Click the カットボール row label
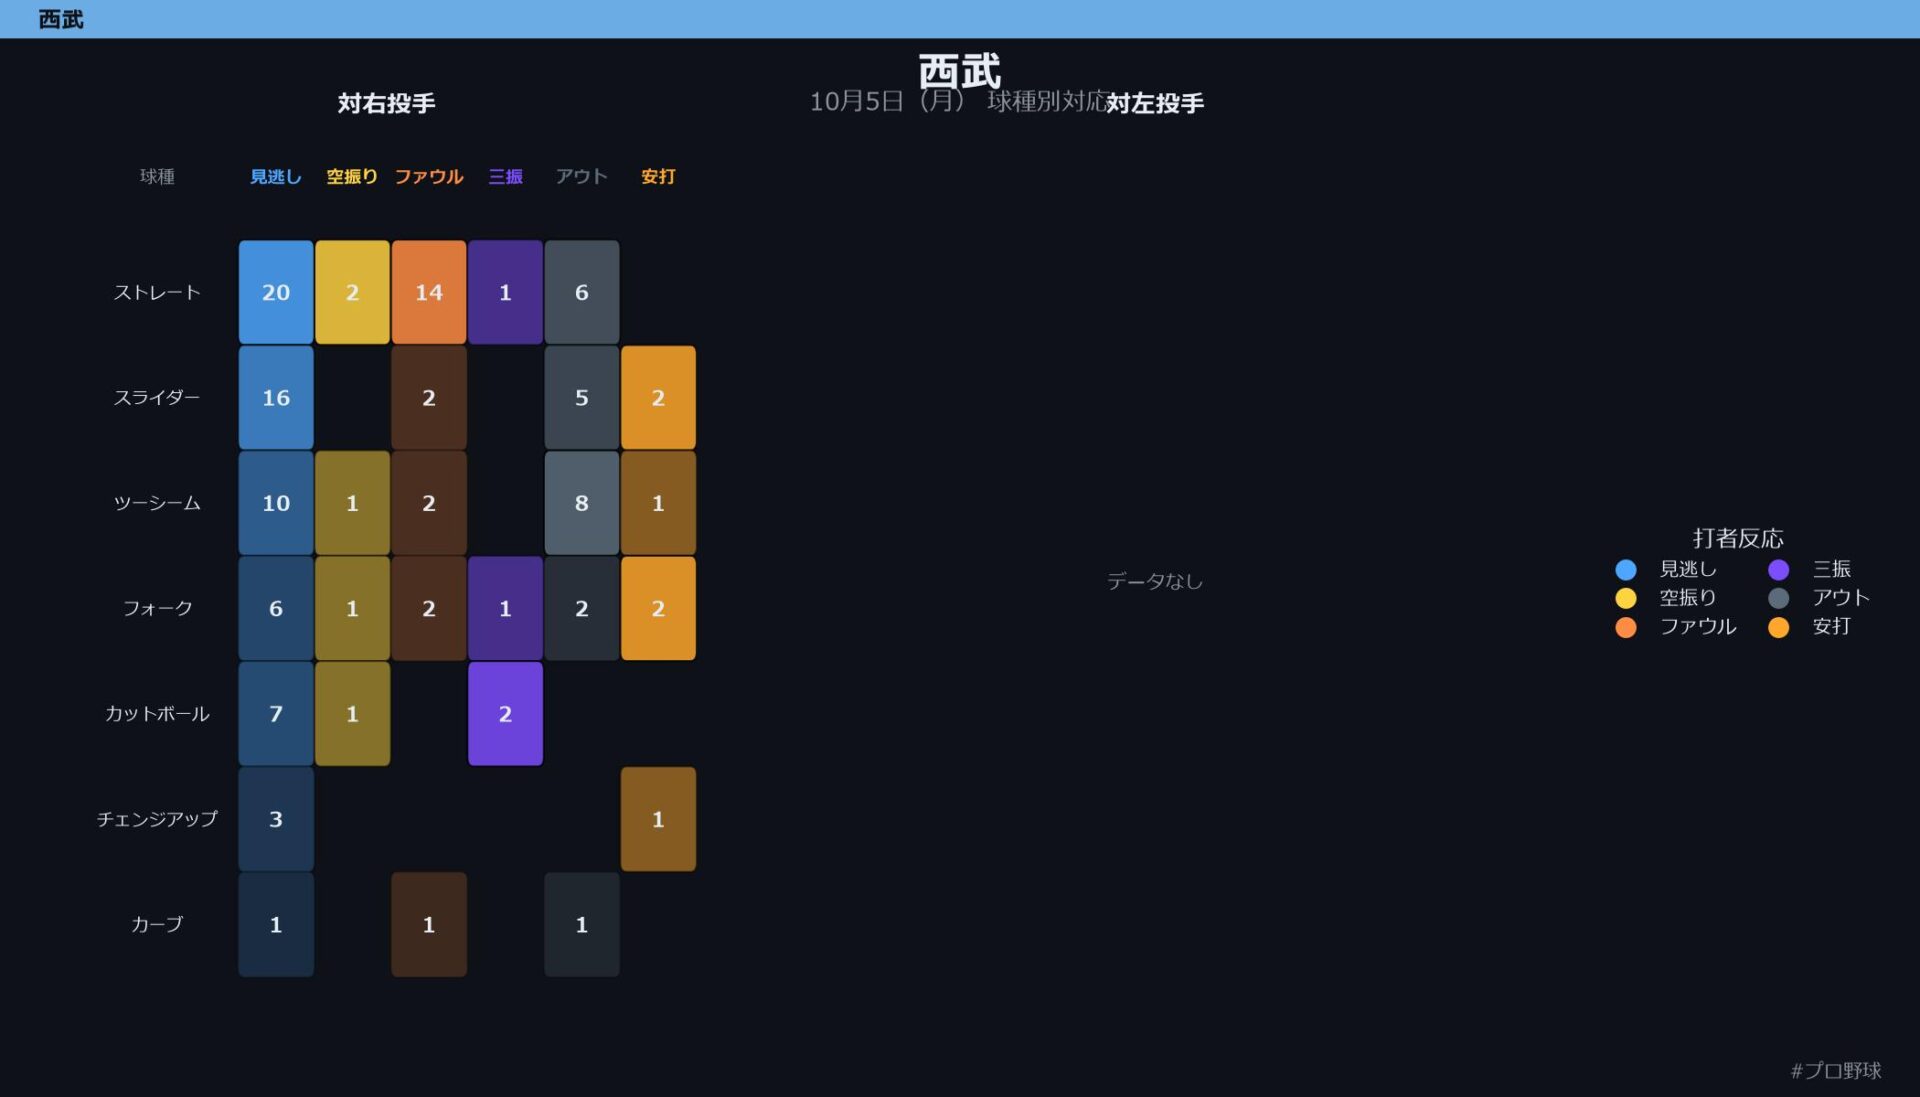 click(157, 713)
